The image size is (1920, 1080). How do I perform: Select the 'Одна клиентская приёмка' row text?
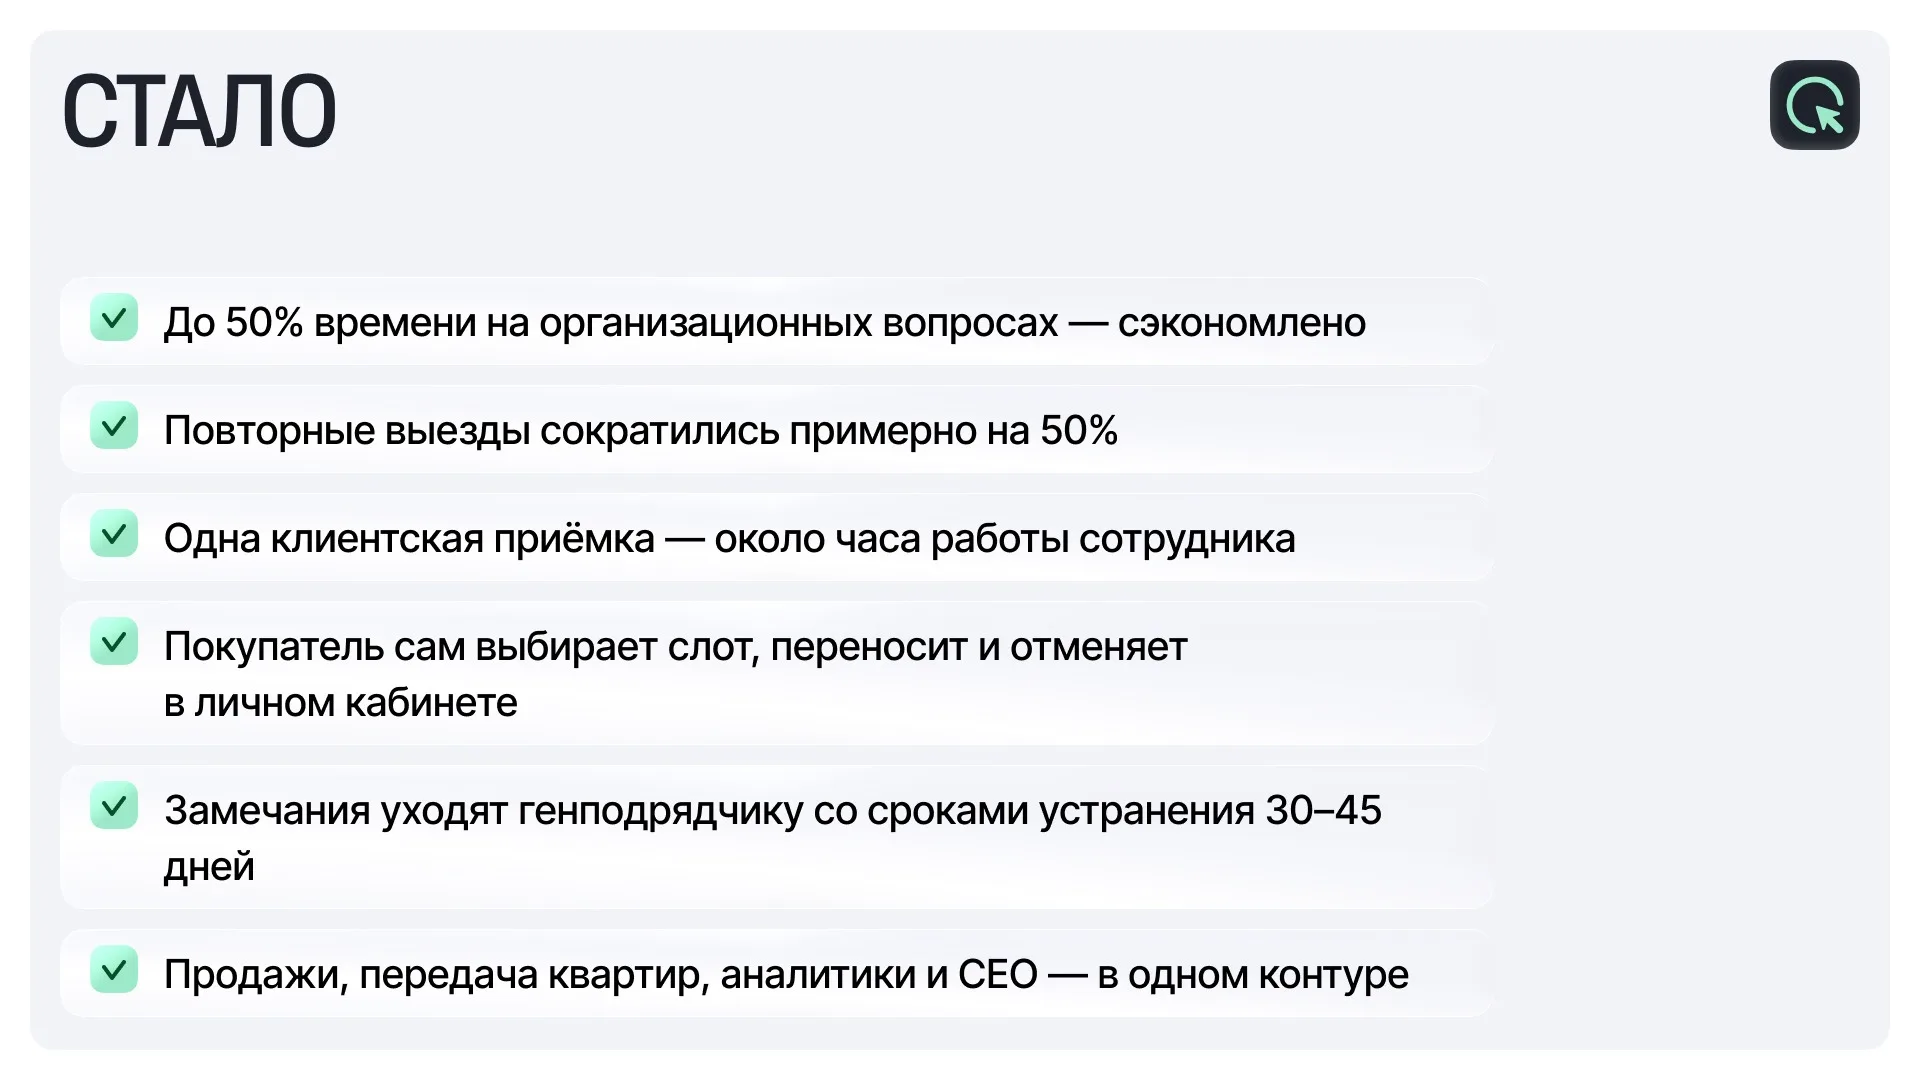730,538
